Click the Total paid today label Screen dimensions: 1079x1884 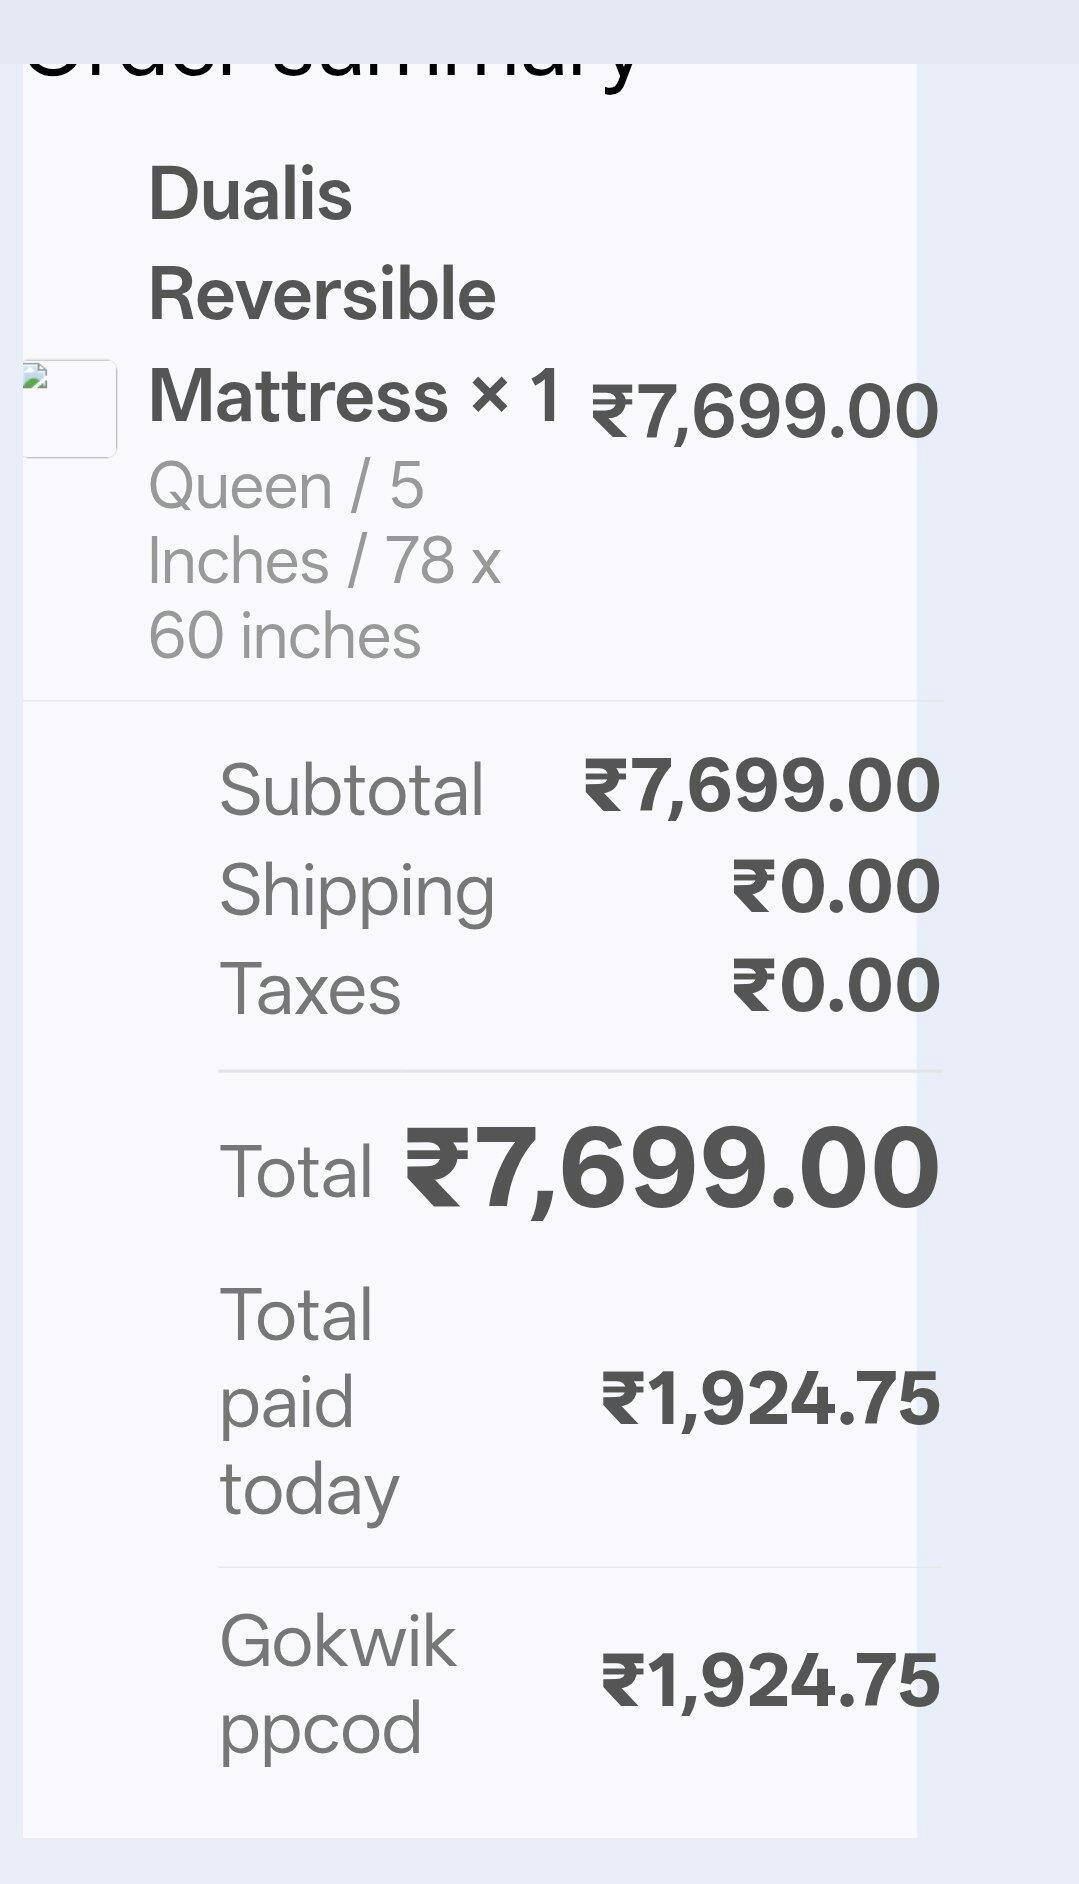tap(308, 1401)
